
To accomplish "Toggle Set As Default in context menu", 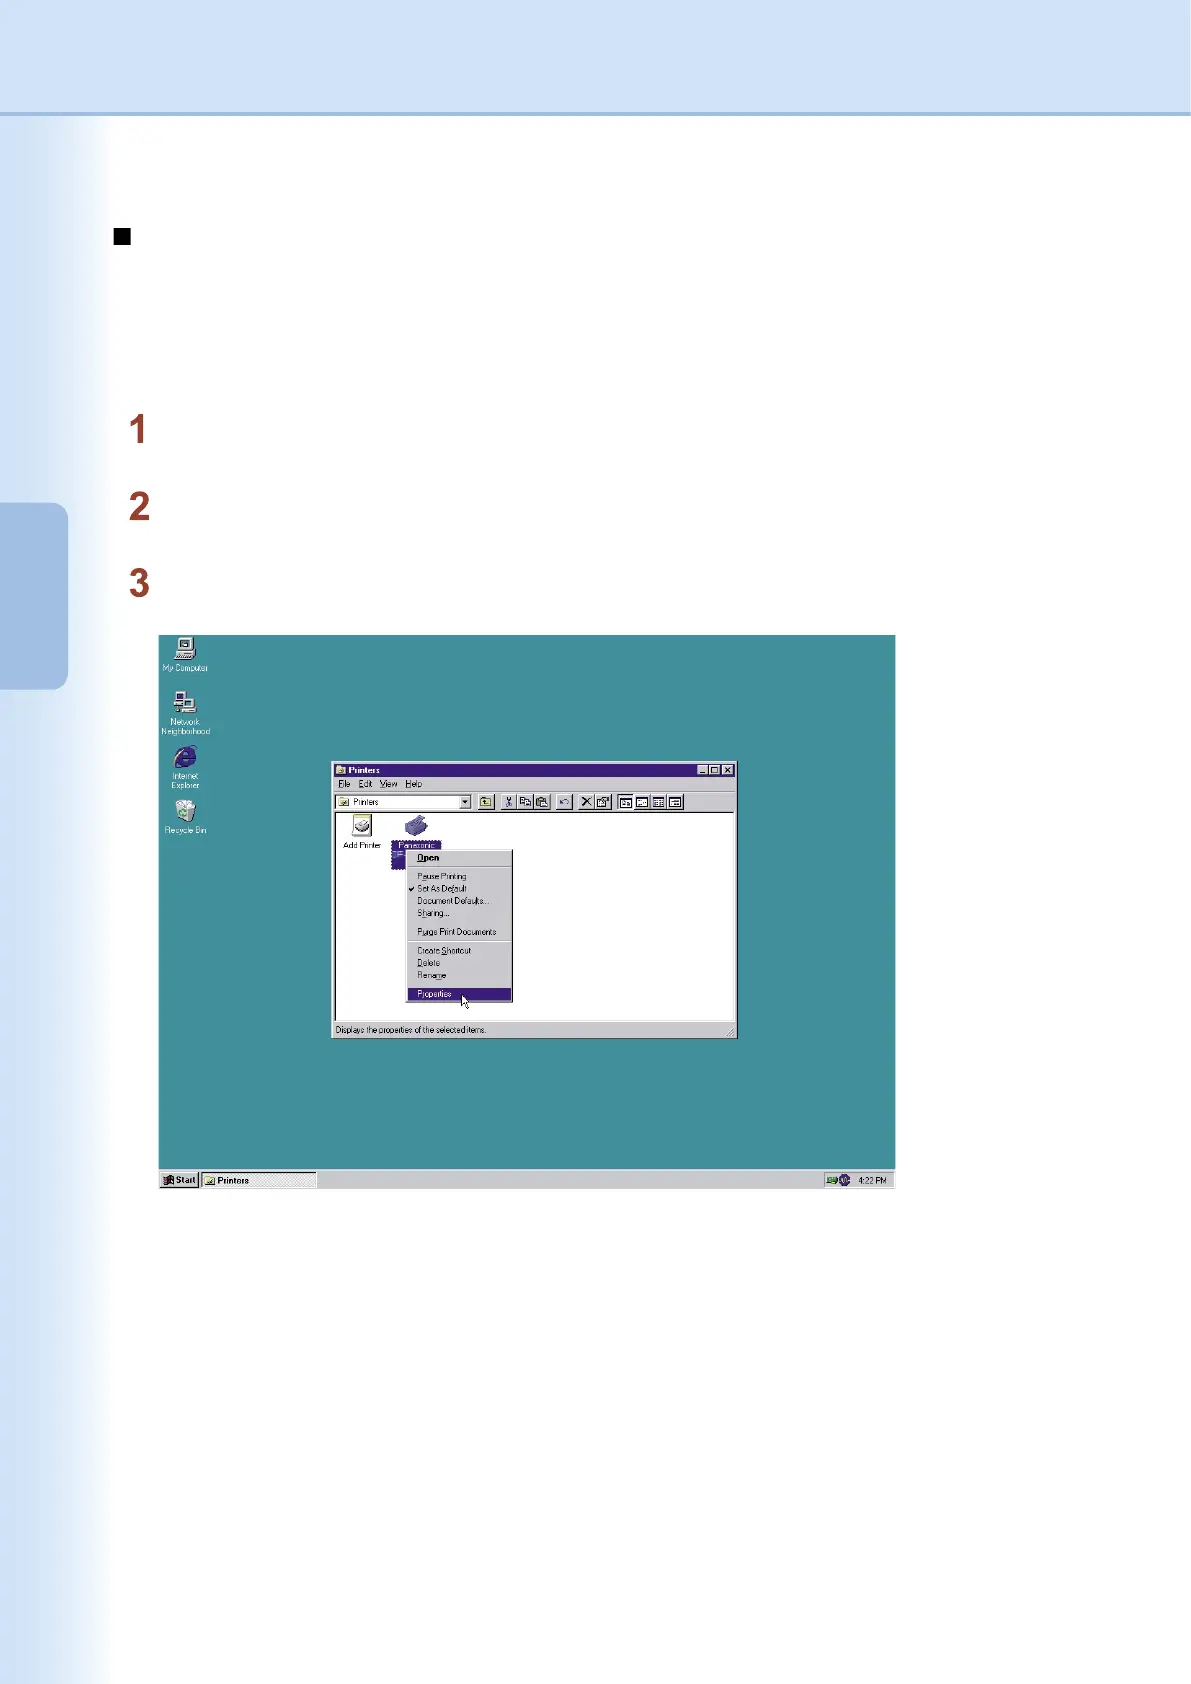I will click(459, 888).
